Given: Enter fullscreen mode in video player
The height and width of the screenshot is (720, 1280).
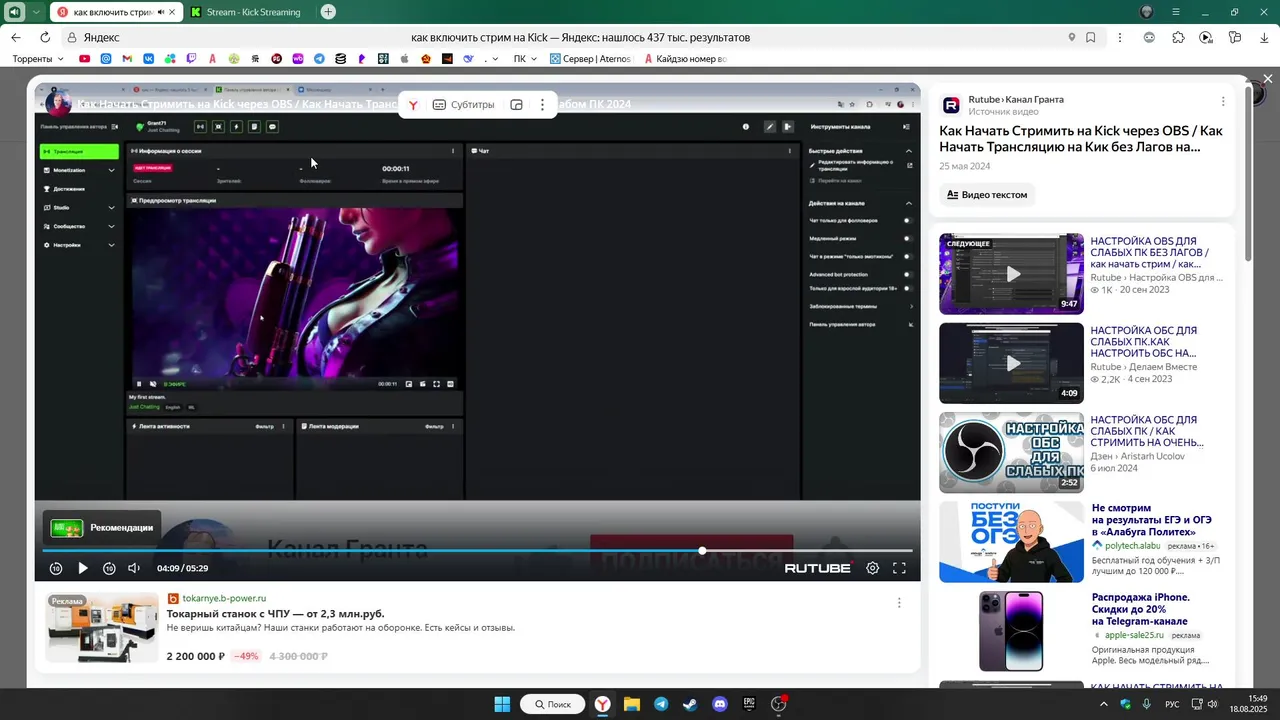Looking at the screenshot, I should [899, 568].
